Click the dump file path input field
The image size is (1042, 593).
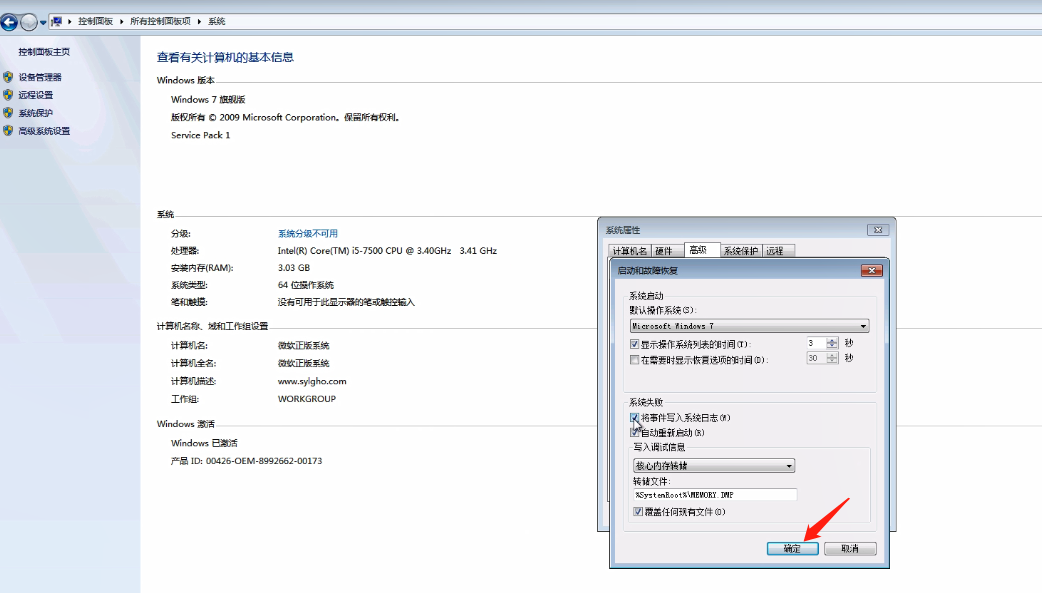point(714,495)
